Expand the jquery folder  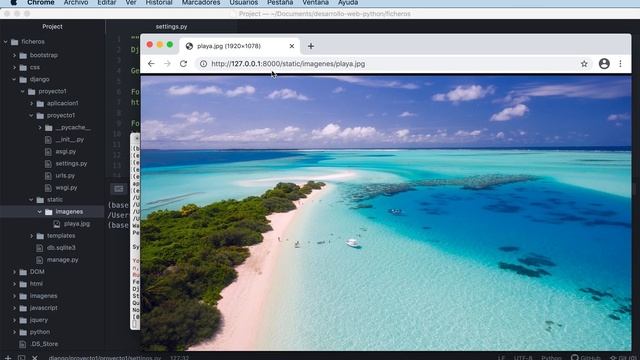tap(14, 320)
